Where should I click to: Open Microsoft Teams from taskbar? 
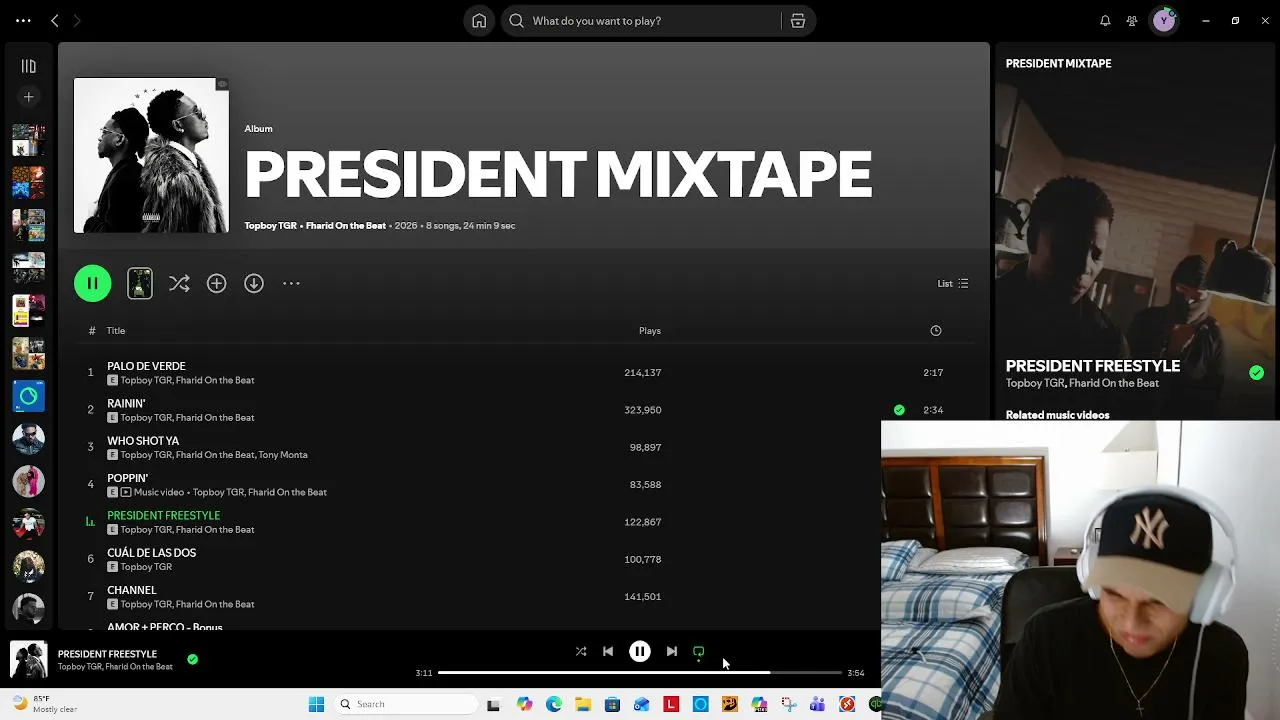(x=817, y=704)
